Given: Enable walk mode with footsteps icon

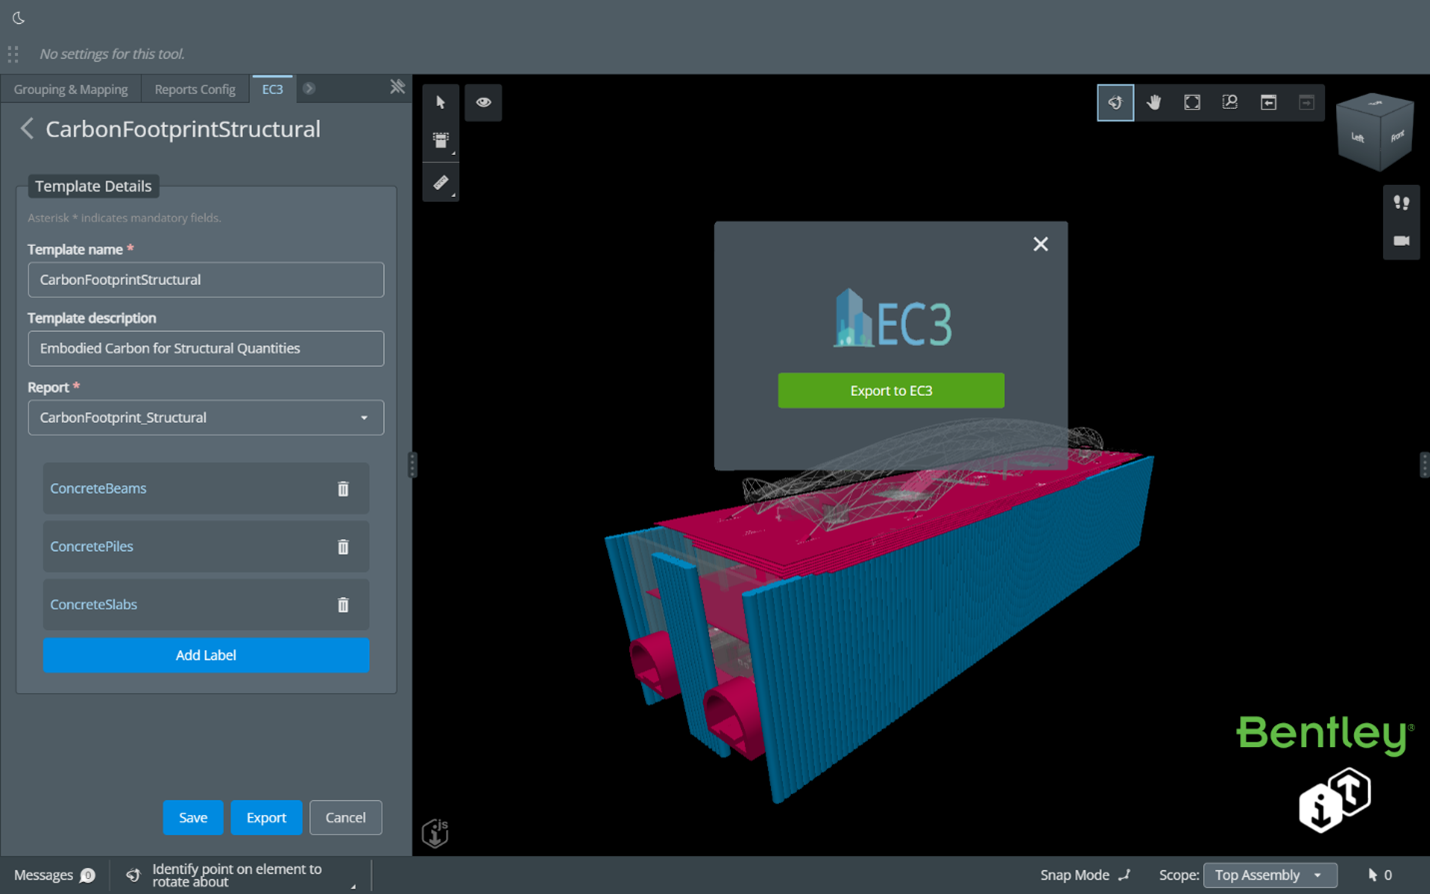Looking at the screenshot, I should pyautogui.click(x=1402, y=202).
